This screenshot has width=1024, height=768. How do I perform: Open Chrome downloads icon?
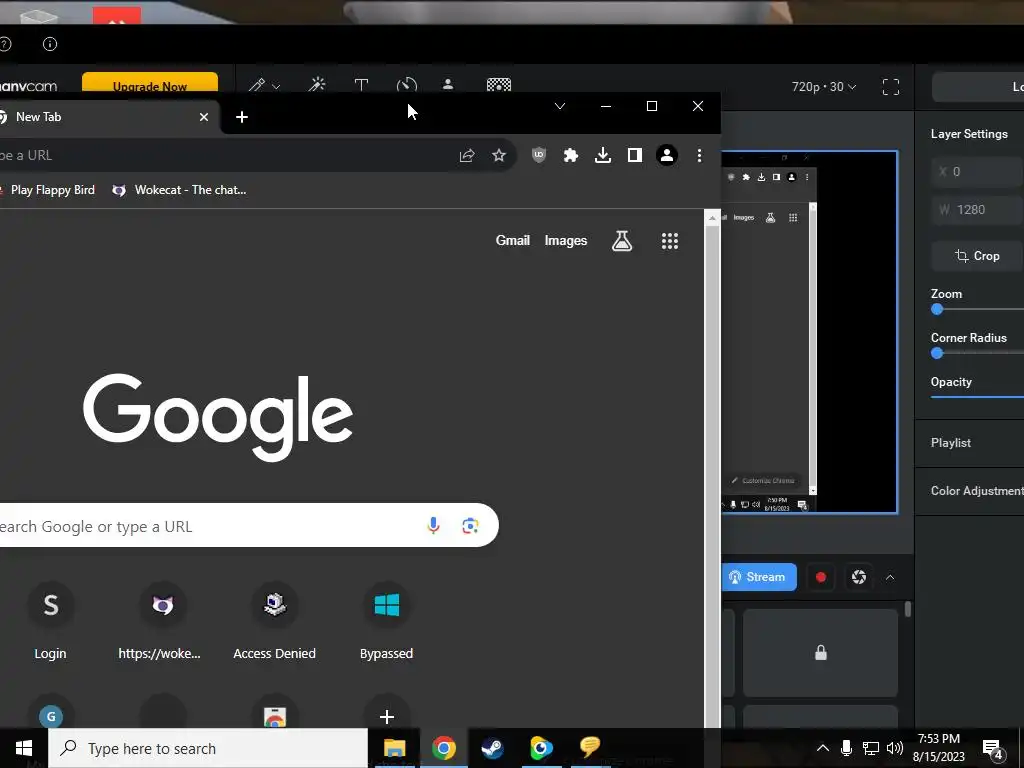tap(603, 155)
